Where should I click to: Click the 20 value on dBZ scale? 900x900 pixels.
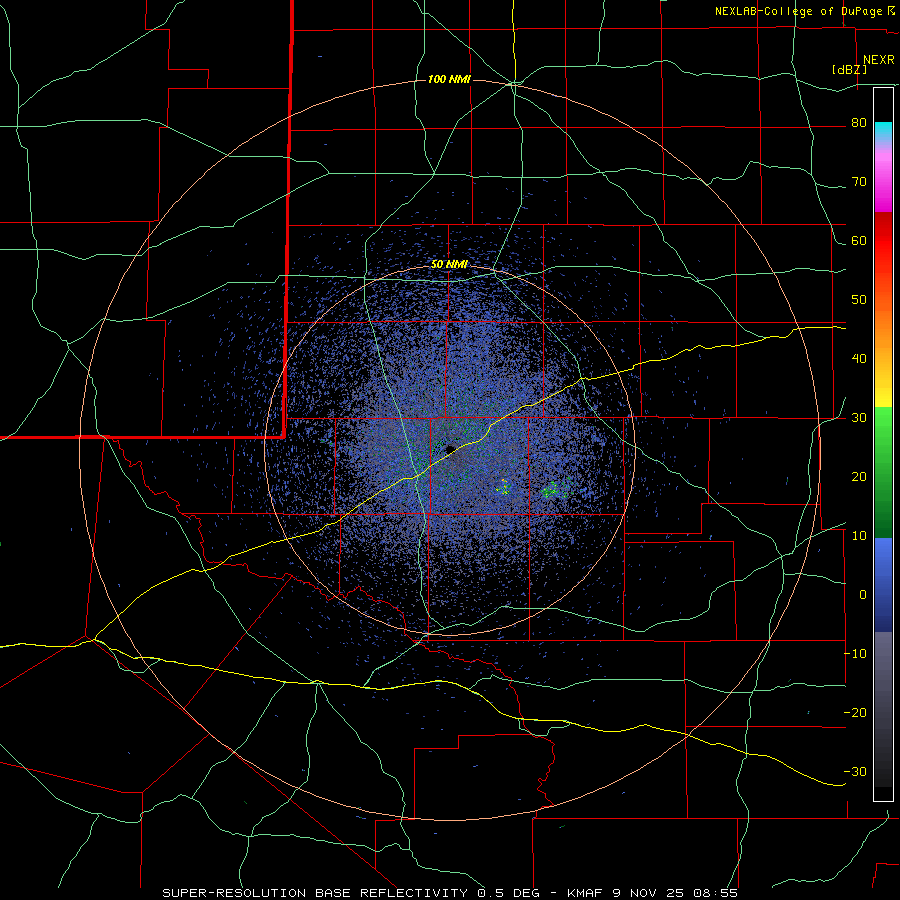point(859,477)
